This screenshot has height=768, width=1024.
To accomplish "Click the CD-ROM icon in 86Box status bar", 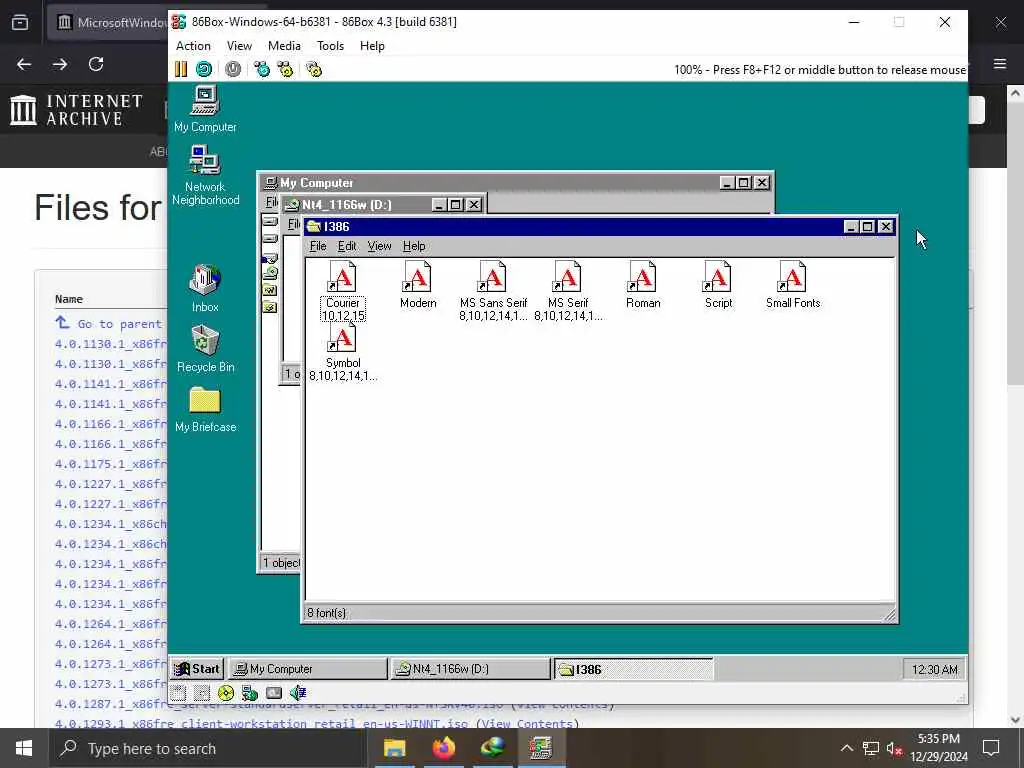I will click(x=226, y=693).
